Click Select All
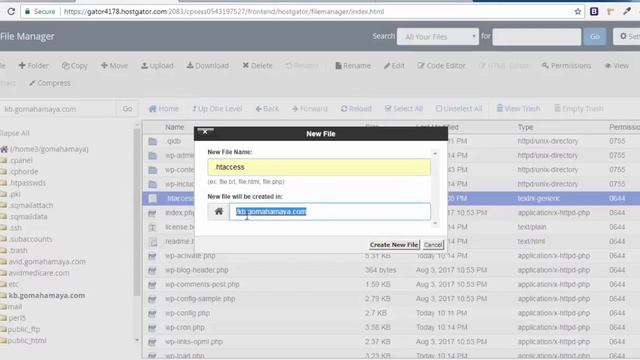 404,109
